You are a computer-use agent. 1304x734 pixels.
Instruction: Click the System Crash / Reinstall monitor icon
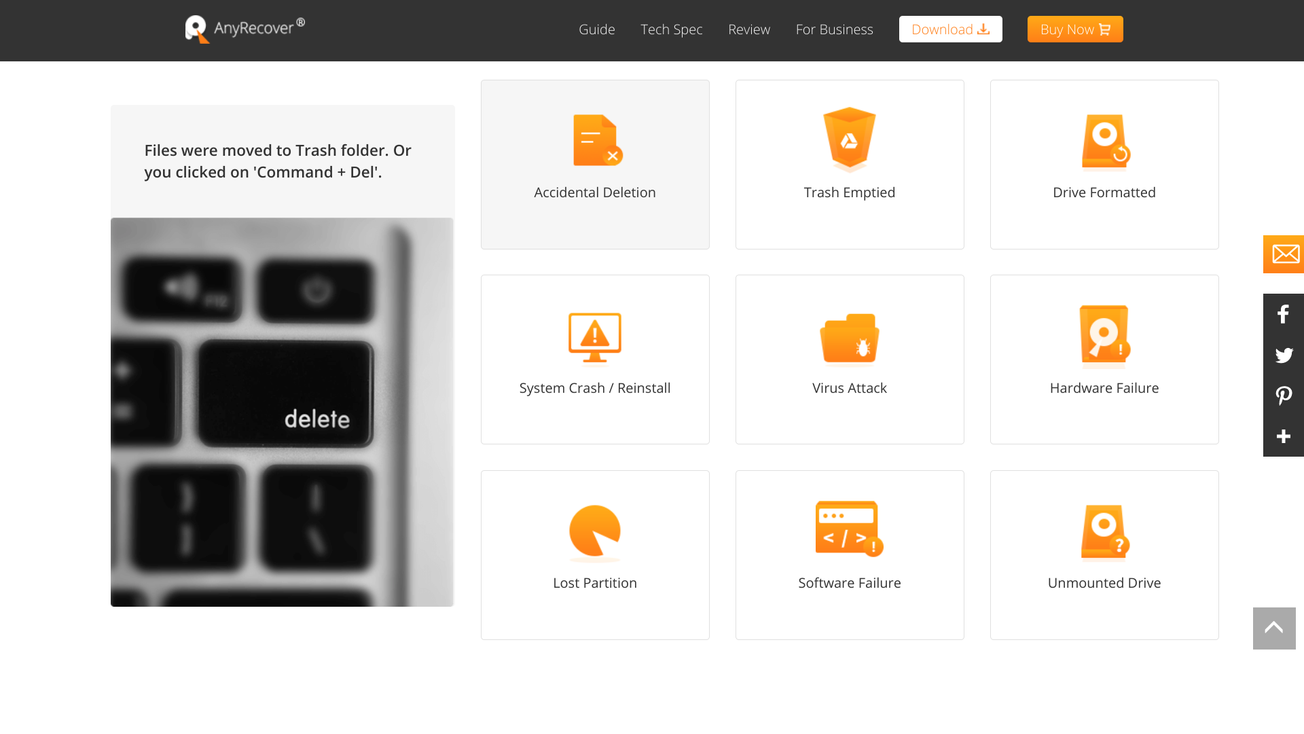(595, 337)
